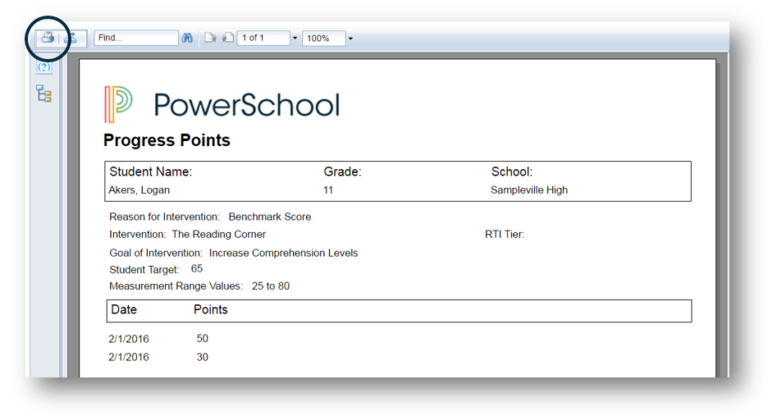Open the parameters panel question-mark icon
Image resolution: width=768 pixels, height=416 pixels.
[43, 67]
